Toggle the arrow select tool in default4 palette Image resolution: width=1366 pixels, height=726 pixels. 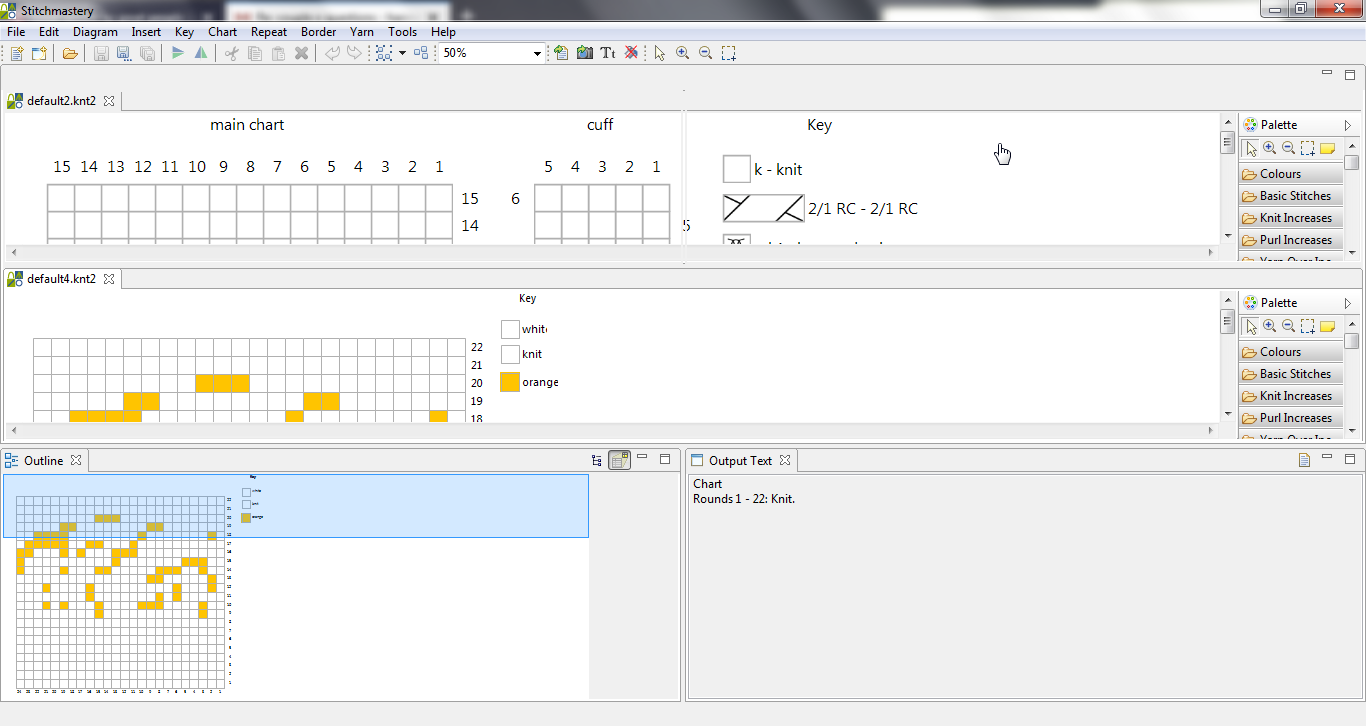(1250, 326)
